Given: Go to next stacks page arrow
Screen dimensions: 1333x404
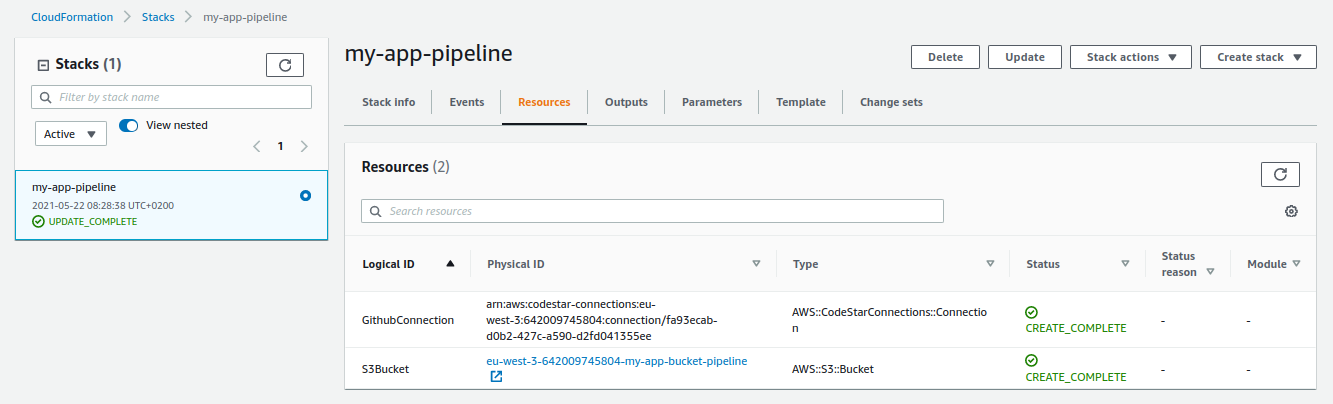Looking at the screenshot, I should pos(304,146).
